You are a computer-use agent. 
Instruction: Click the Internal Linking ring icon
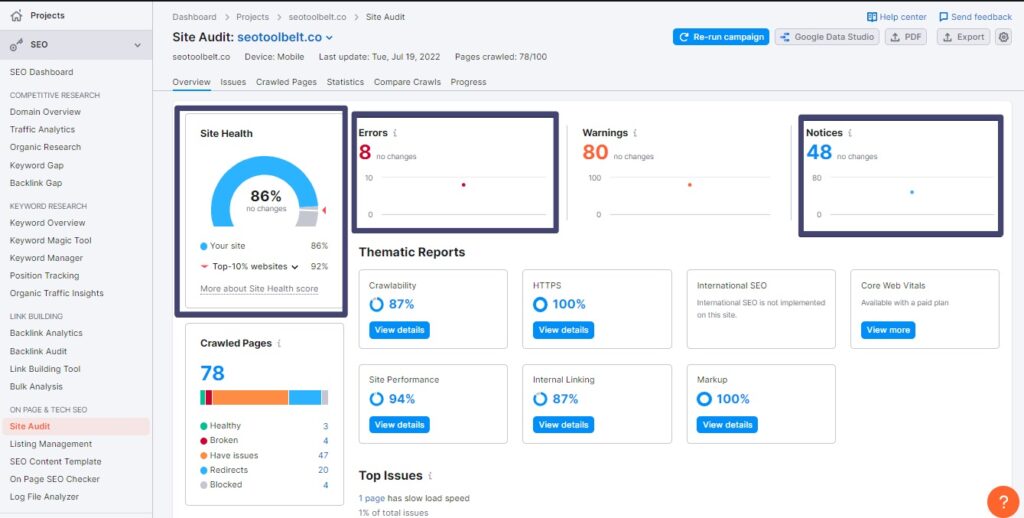540,399
